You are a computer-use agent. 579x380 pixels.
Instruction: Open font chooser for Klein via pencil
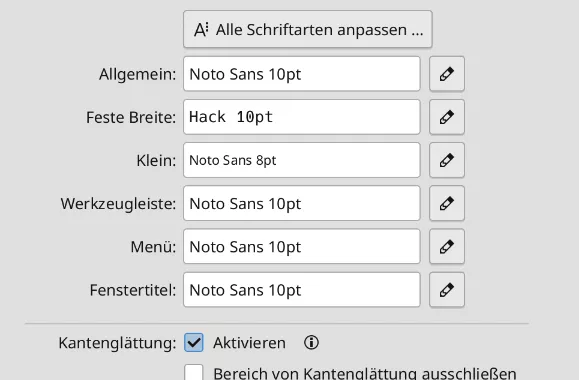tap(447, 160)
